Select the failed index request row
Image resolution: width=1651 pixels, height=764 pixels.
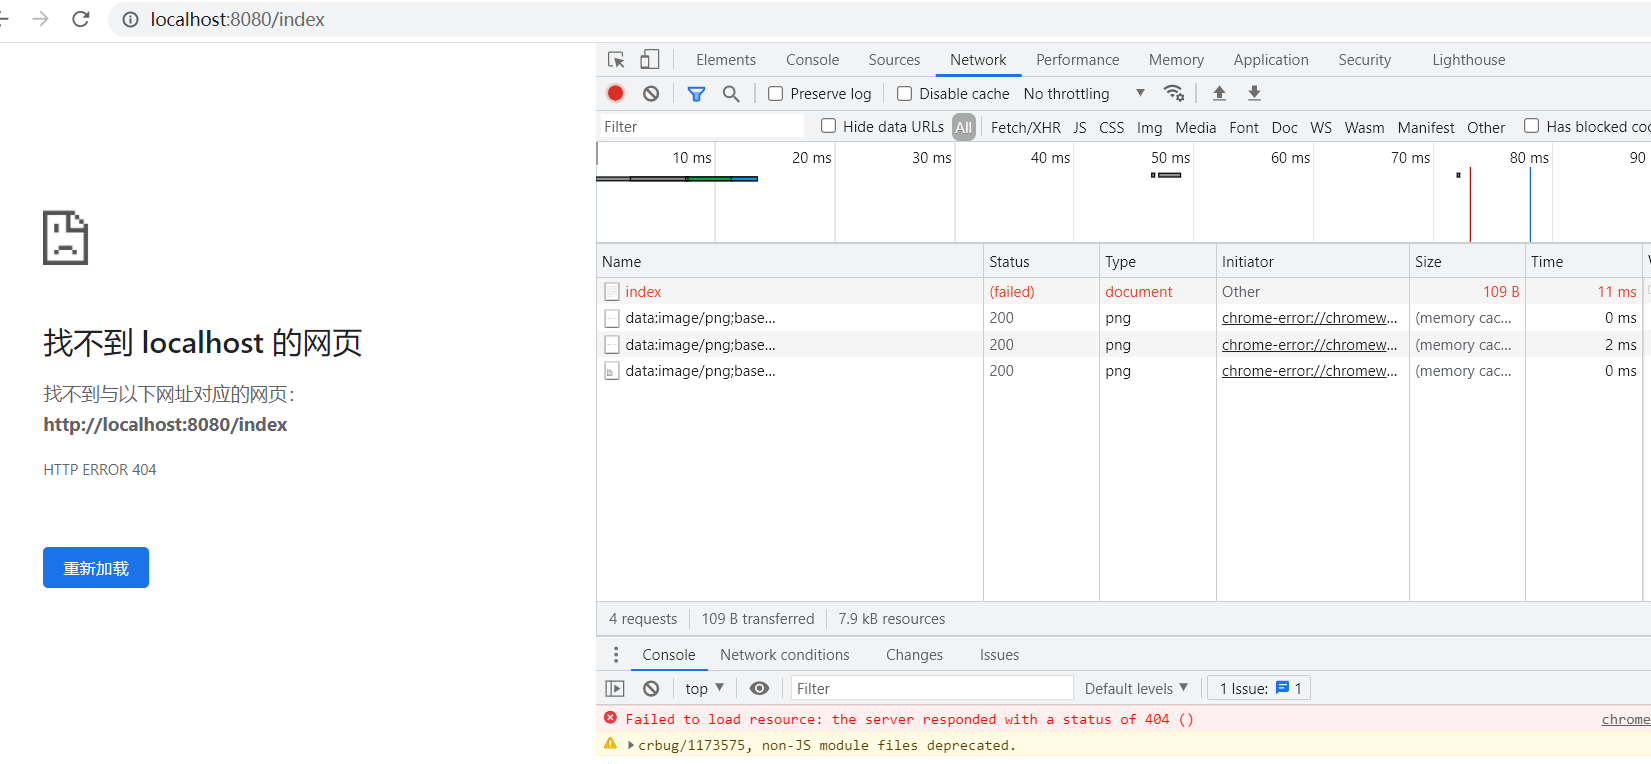(x=1123, y=291)
